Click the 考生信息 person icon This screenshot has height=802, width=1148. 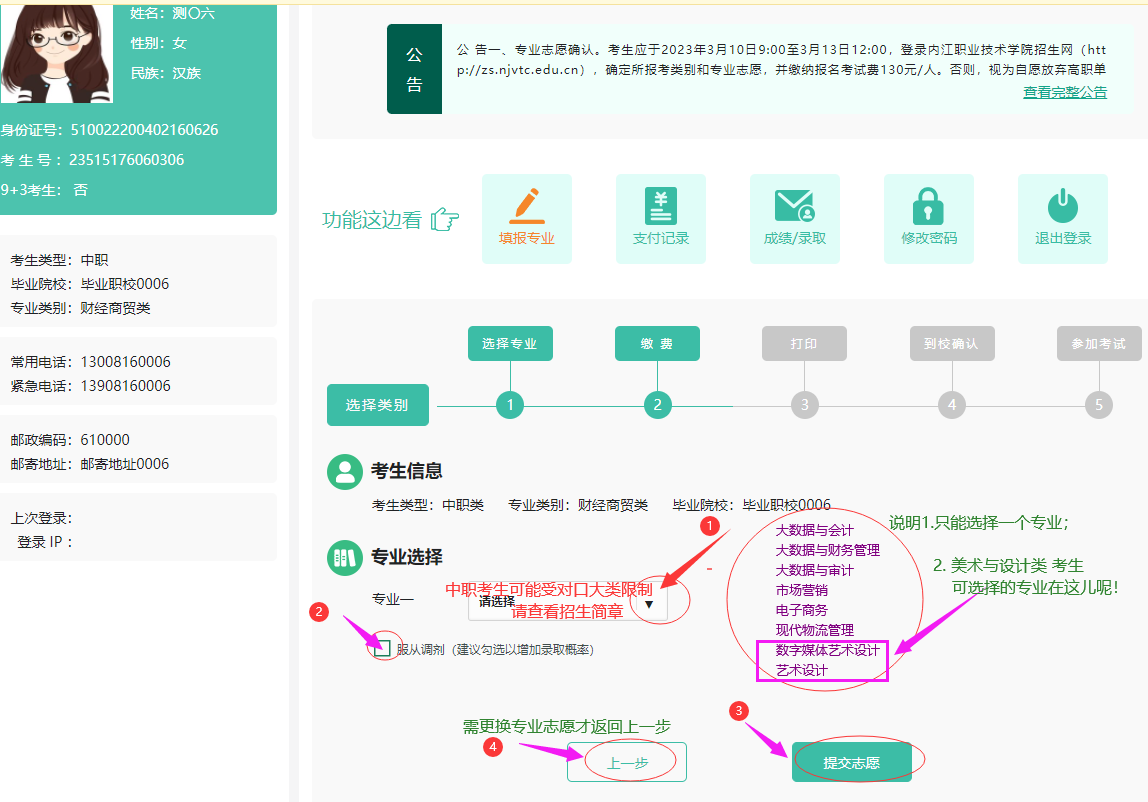pyautogui.click(x=345, y=472)
